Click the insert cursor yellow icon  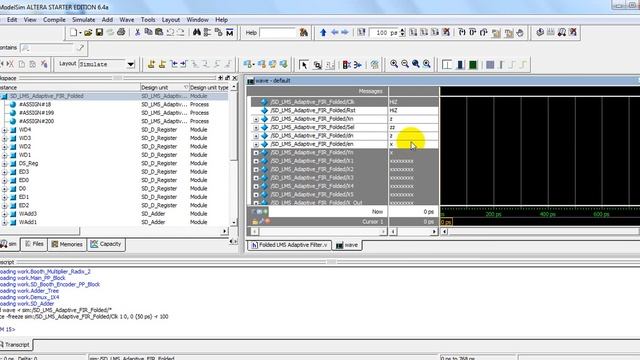(x=151, y=64)
